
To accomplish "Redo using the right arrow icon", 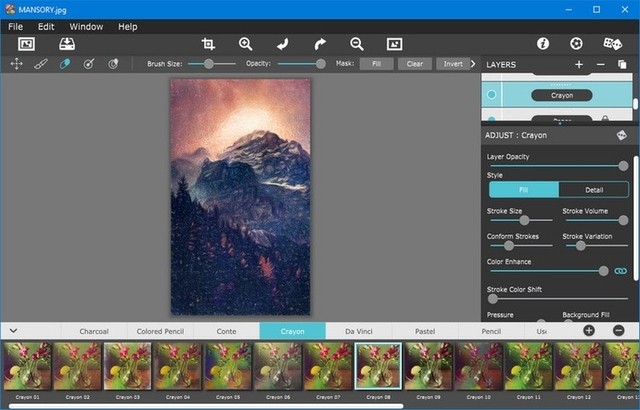I will click(x=320, y=44).
